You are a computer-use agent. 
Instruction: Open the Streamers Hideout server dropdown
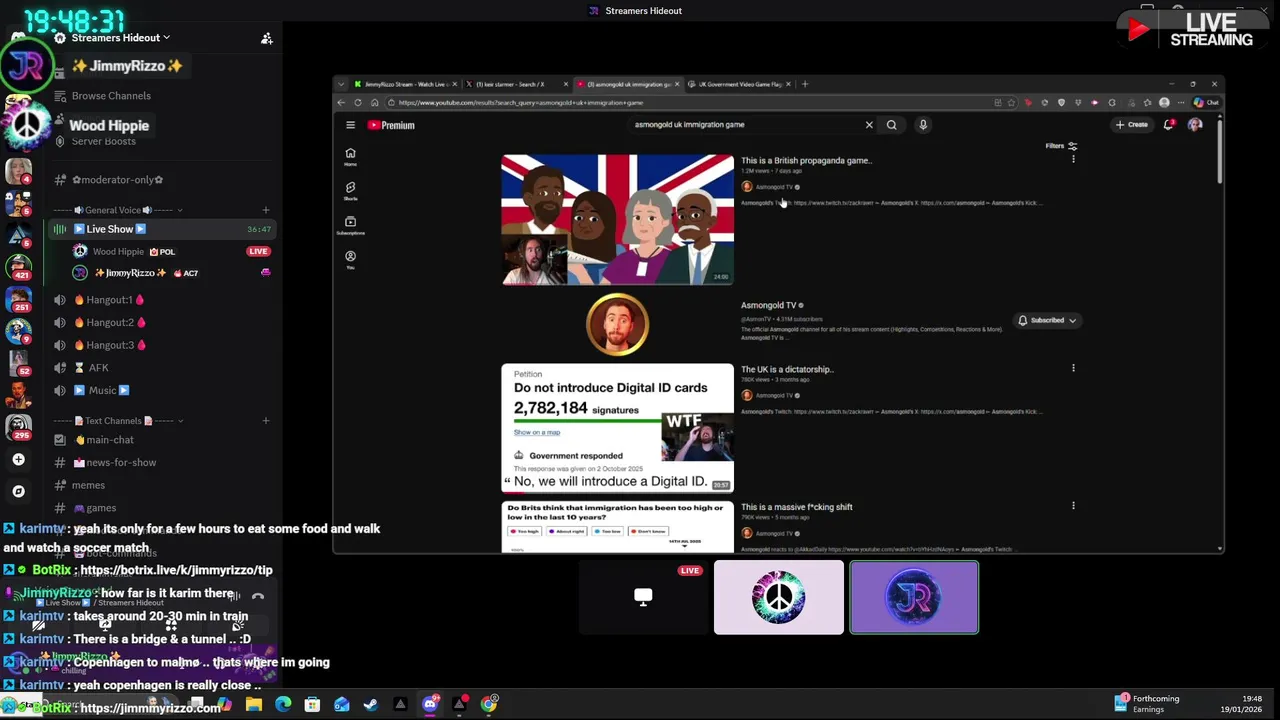click(120, 38)
